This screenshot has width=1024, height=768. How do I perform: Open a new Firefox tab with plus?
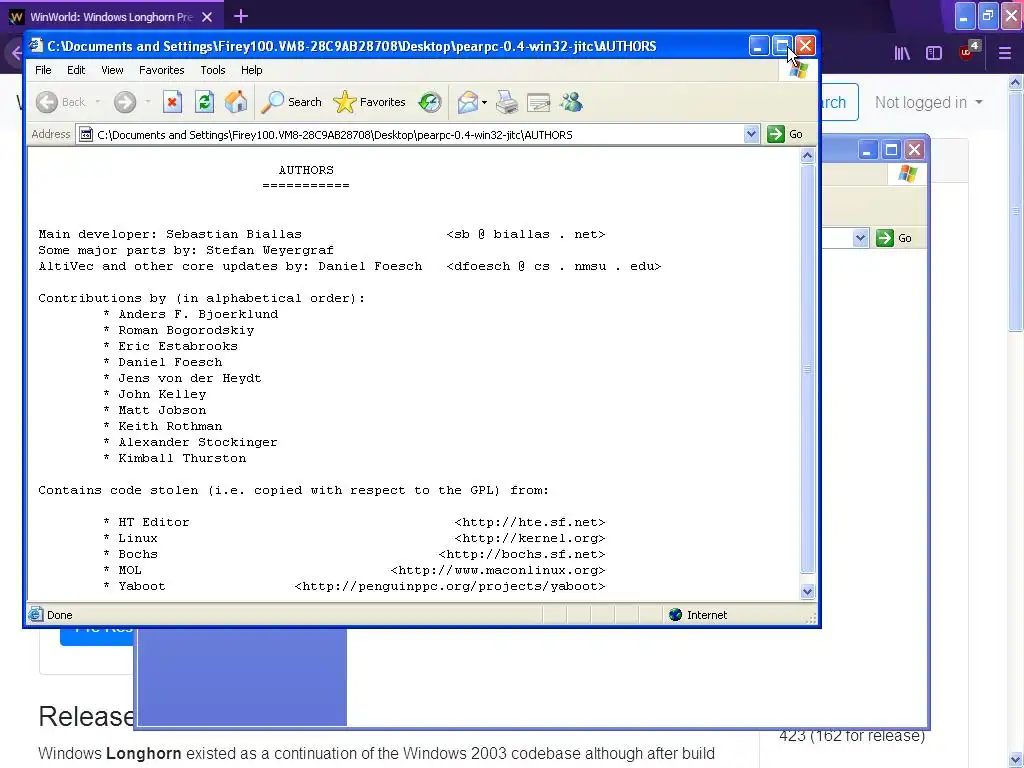coord(241,16)
